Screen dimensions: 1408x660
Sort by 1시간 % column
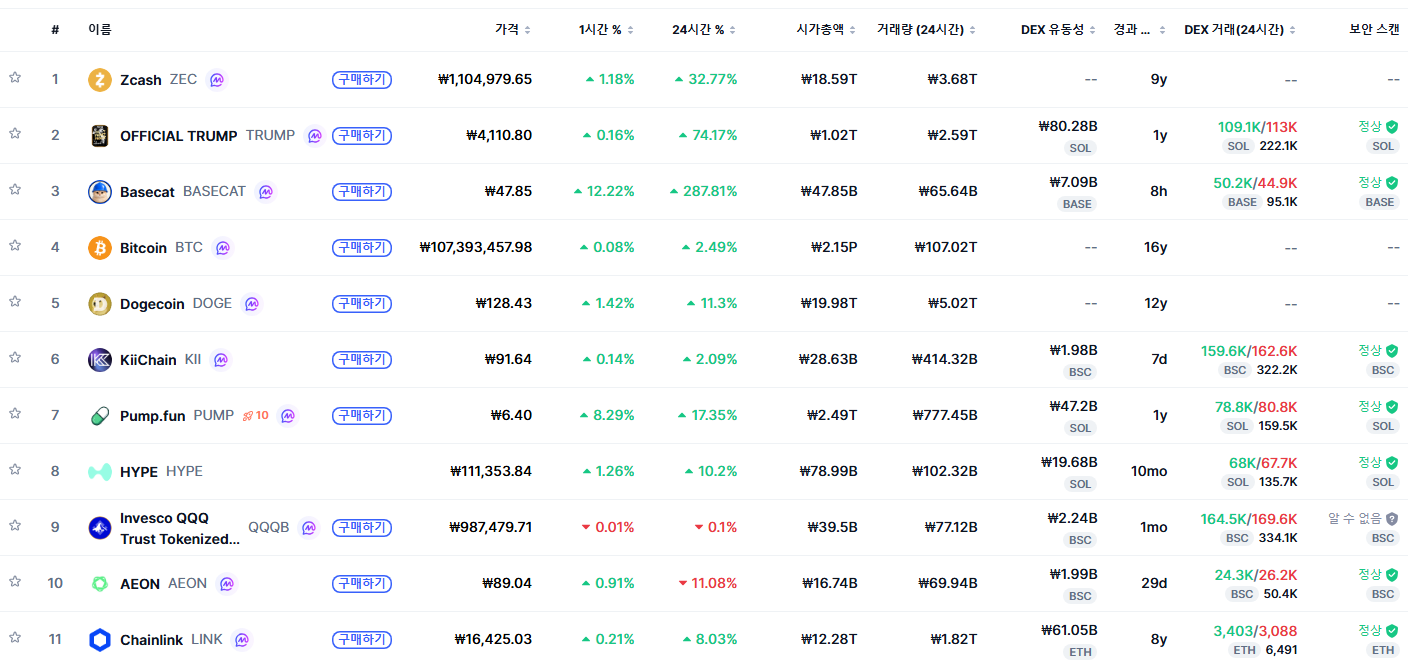[606, 30]
